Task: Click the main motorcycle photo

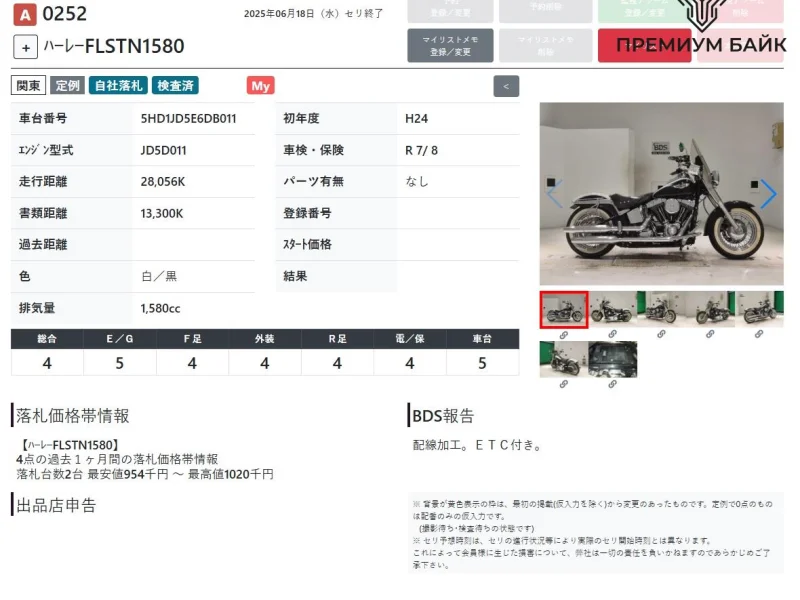Action: pos(661,194)
